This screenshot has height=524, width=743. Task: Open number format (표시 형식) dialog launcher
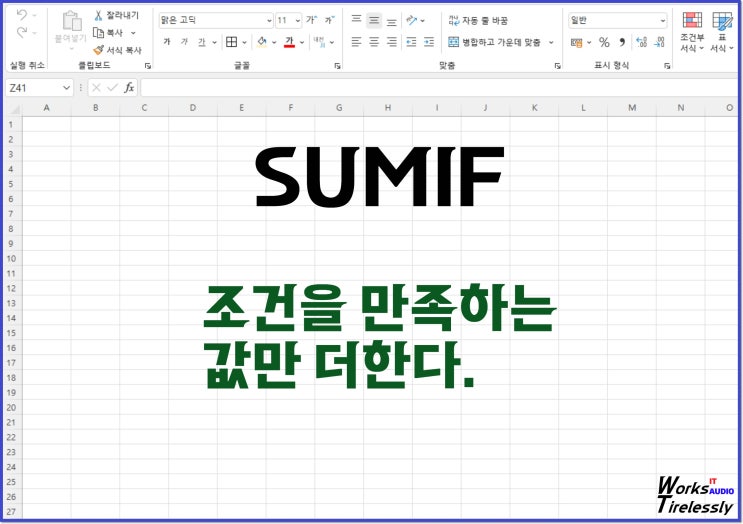tap(667, 66)
